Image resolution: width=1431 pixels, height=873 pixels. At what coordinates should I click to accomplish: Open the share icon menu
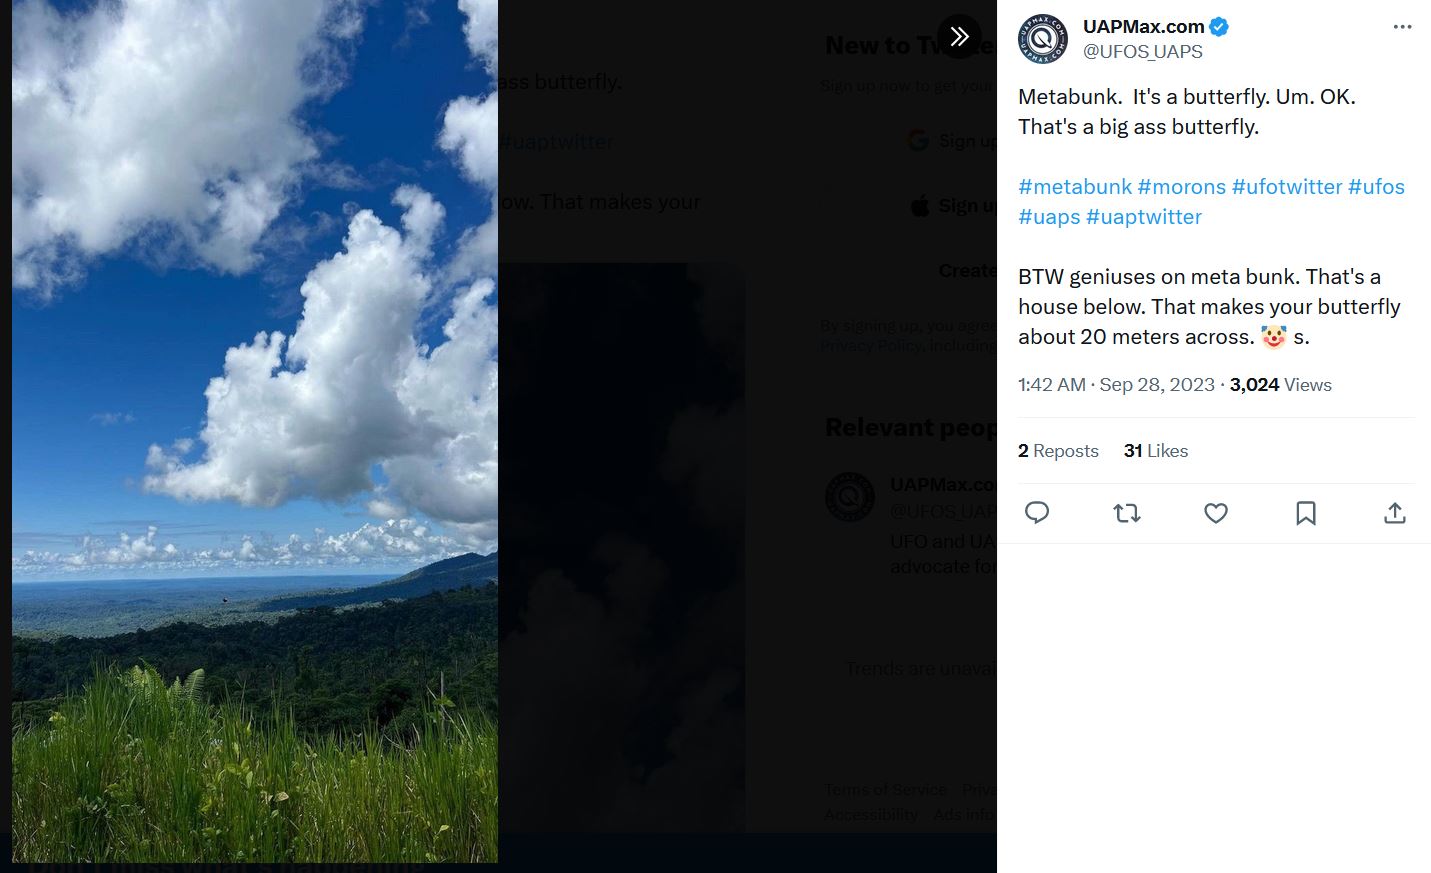pyautogui.click(x=1395, y=513)
